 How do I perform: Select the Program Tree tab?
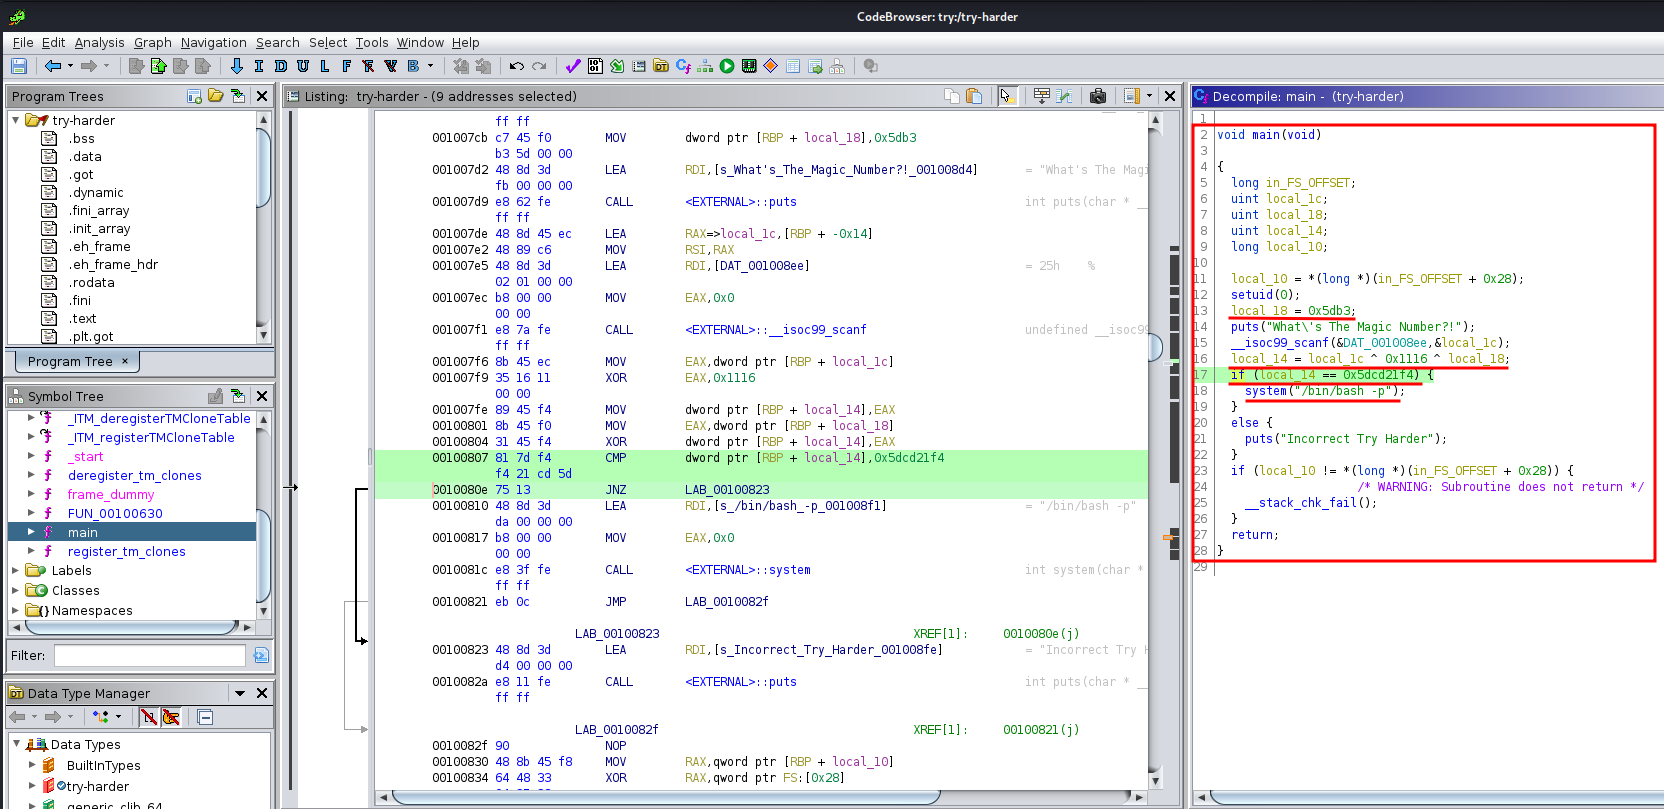click(x=70, y=361)
